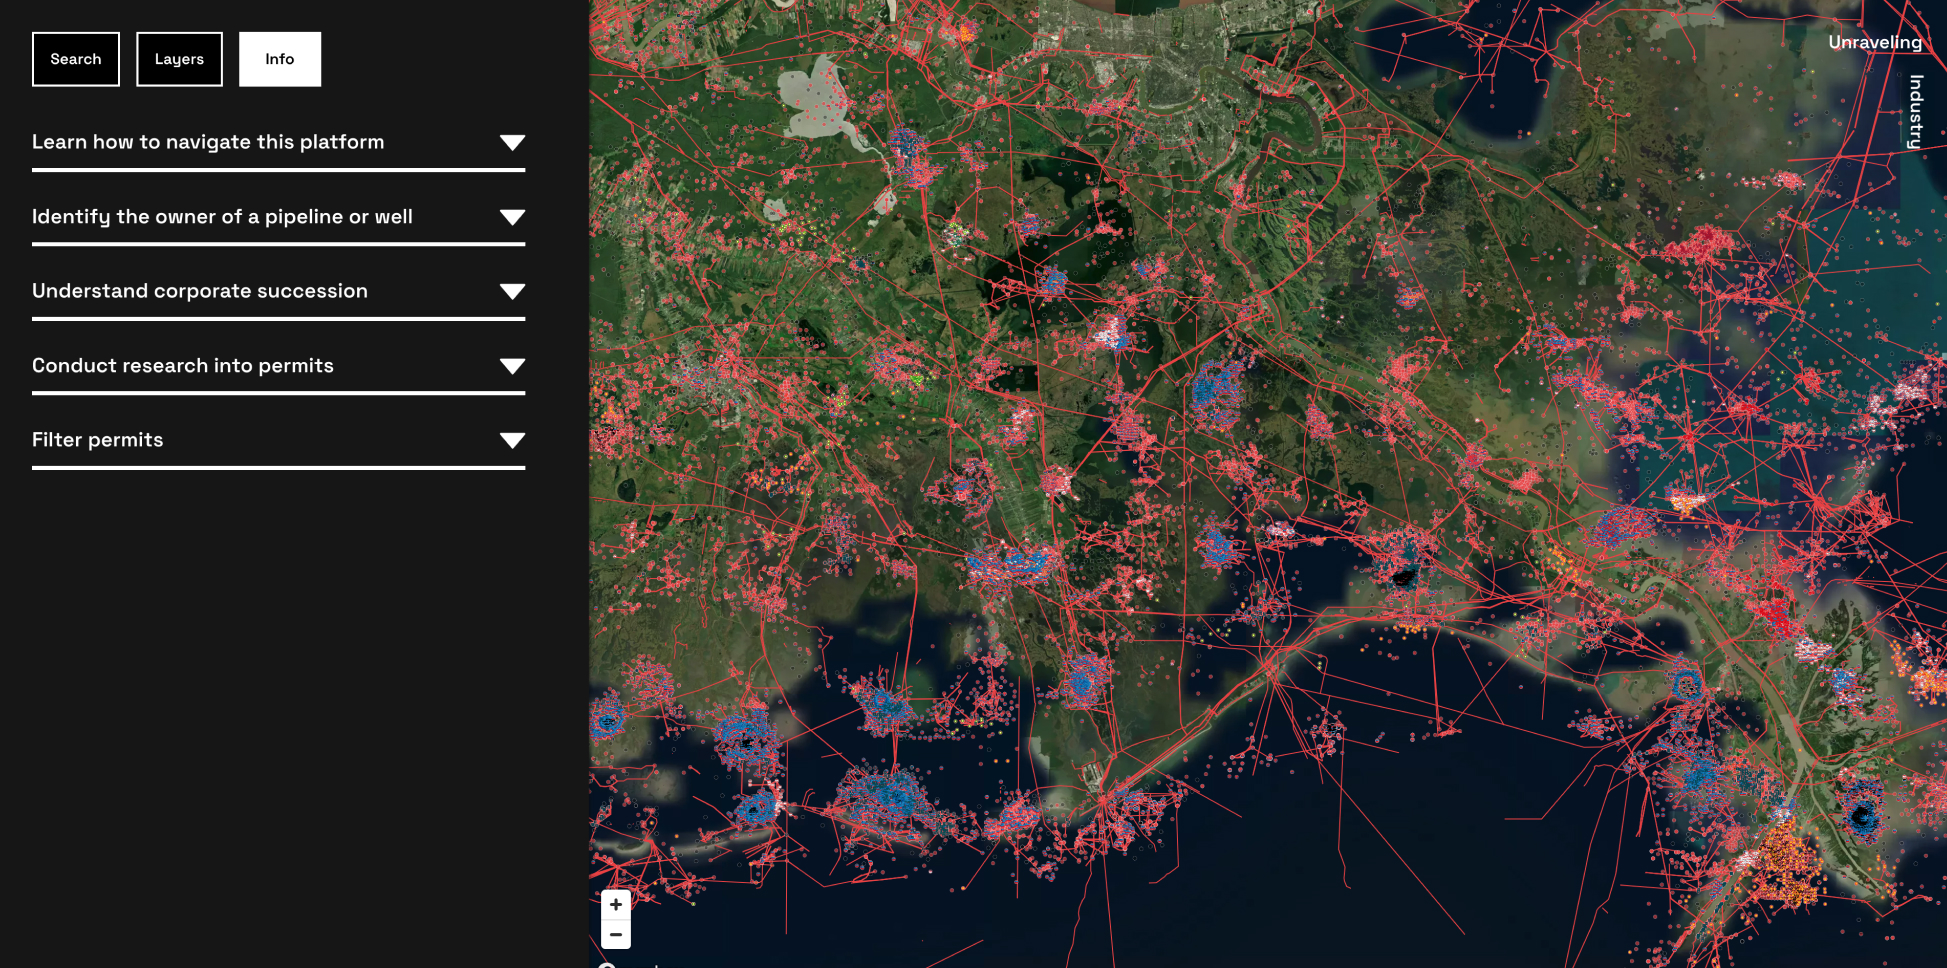Switch to the Layers tab
The width and height of the screenshot is (1947, 968).
pyautogui.click(x=179, y=59)
